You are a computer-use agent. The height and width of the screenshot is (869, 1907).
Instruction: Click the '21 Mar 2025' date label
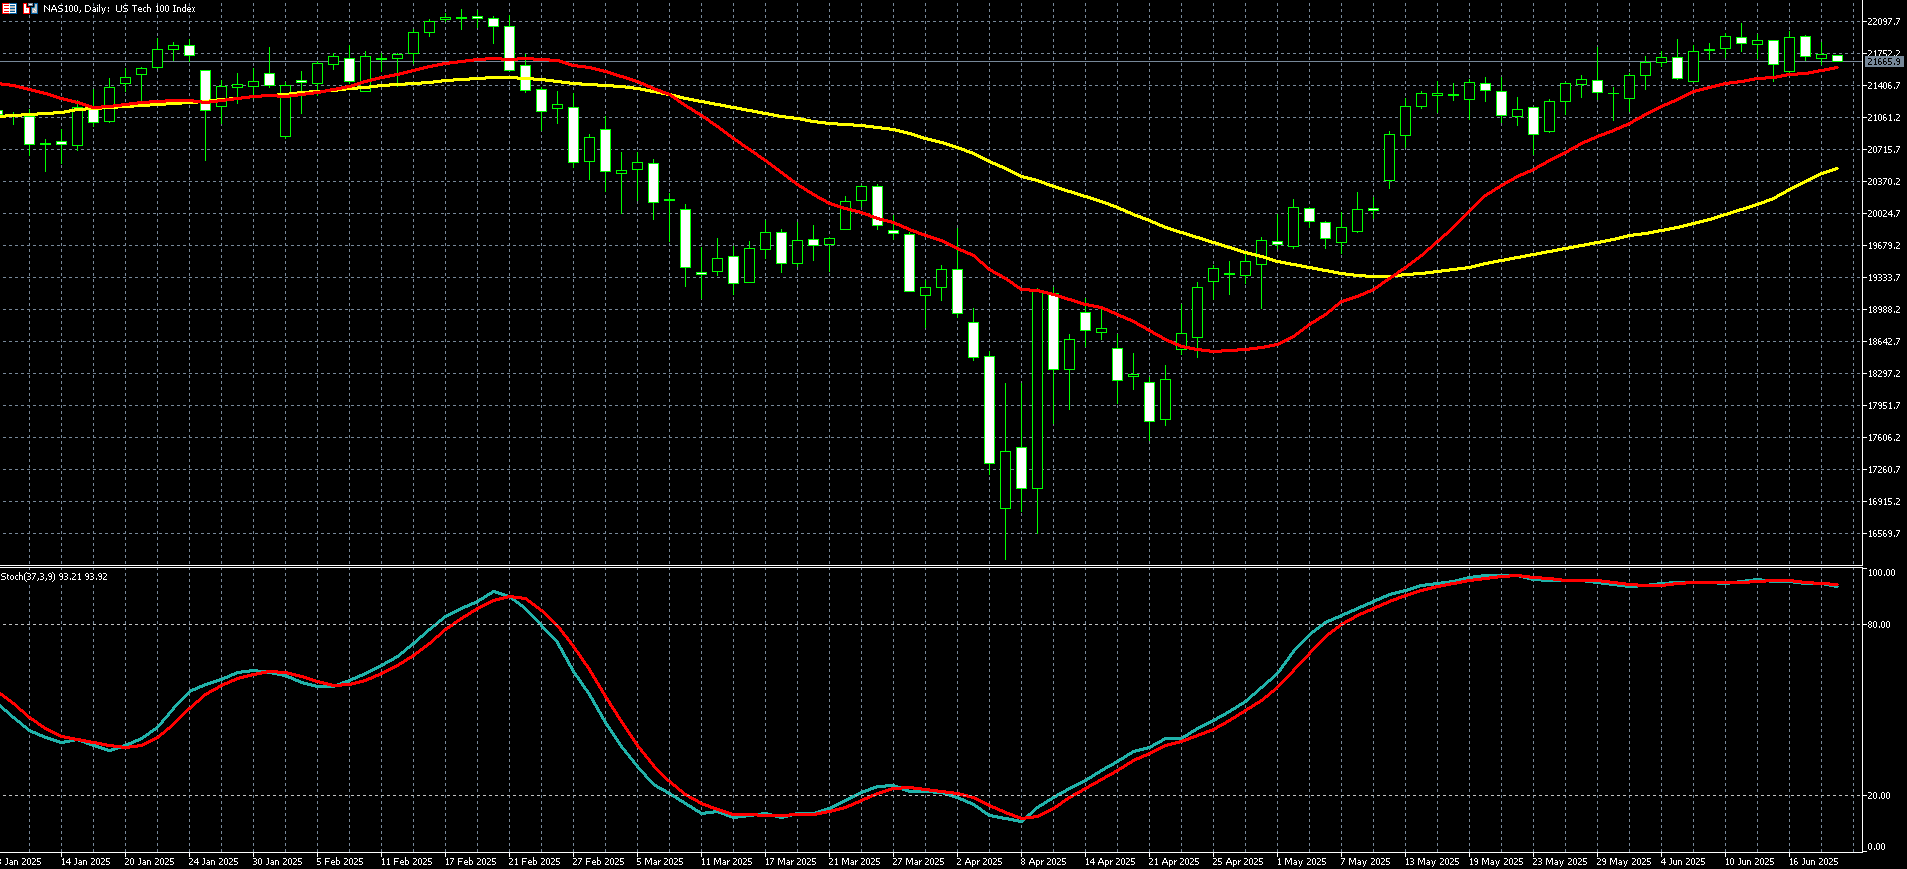[854, 861]
